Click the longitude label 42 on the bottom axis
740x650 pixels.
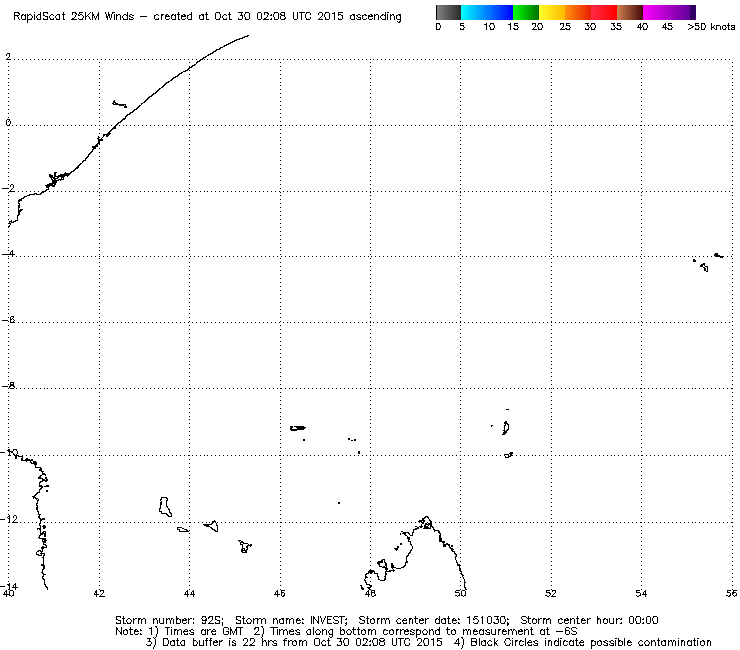coord(99,594)
